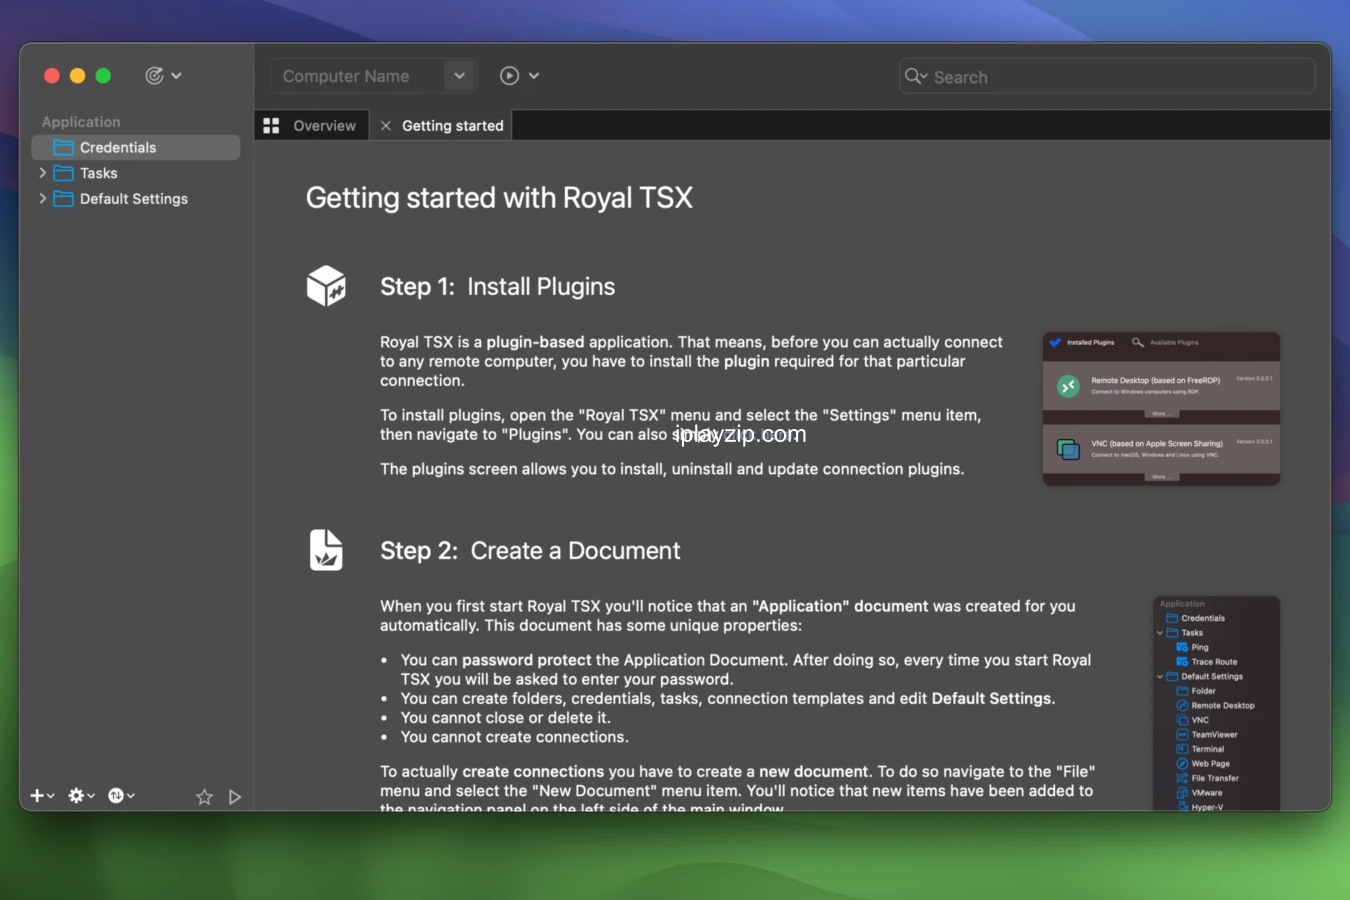
Task: Select the Tasks folder row
Action: pos(136,173)
